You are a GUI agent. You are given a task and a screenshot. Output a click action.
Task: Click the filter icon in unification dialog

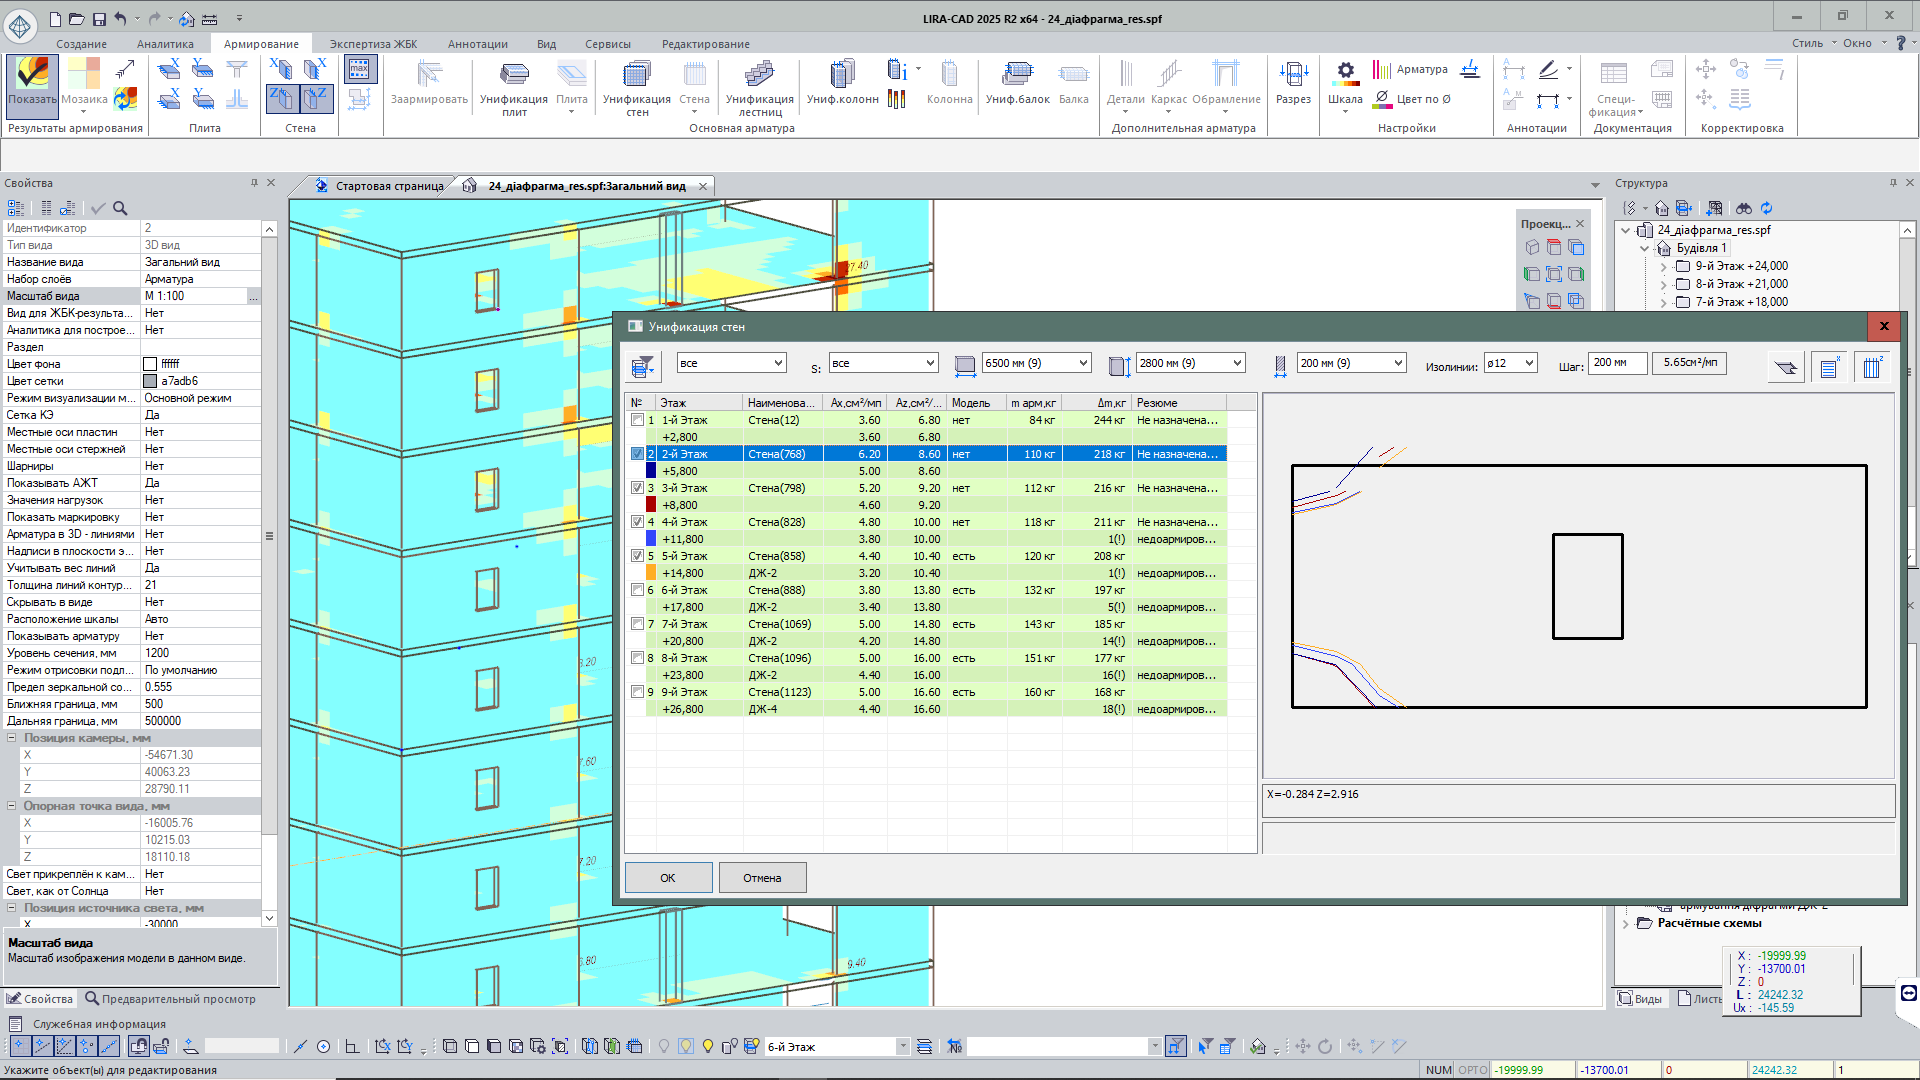(x=642, y=367)
